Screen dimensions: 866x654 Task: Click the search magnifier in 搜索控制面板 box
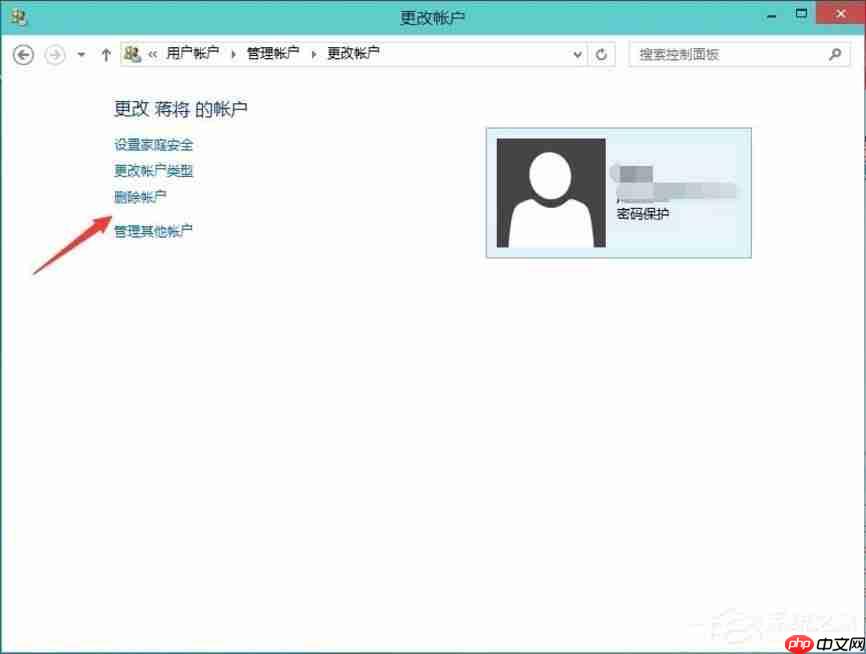836,54
